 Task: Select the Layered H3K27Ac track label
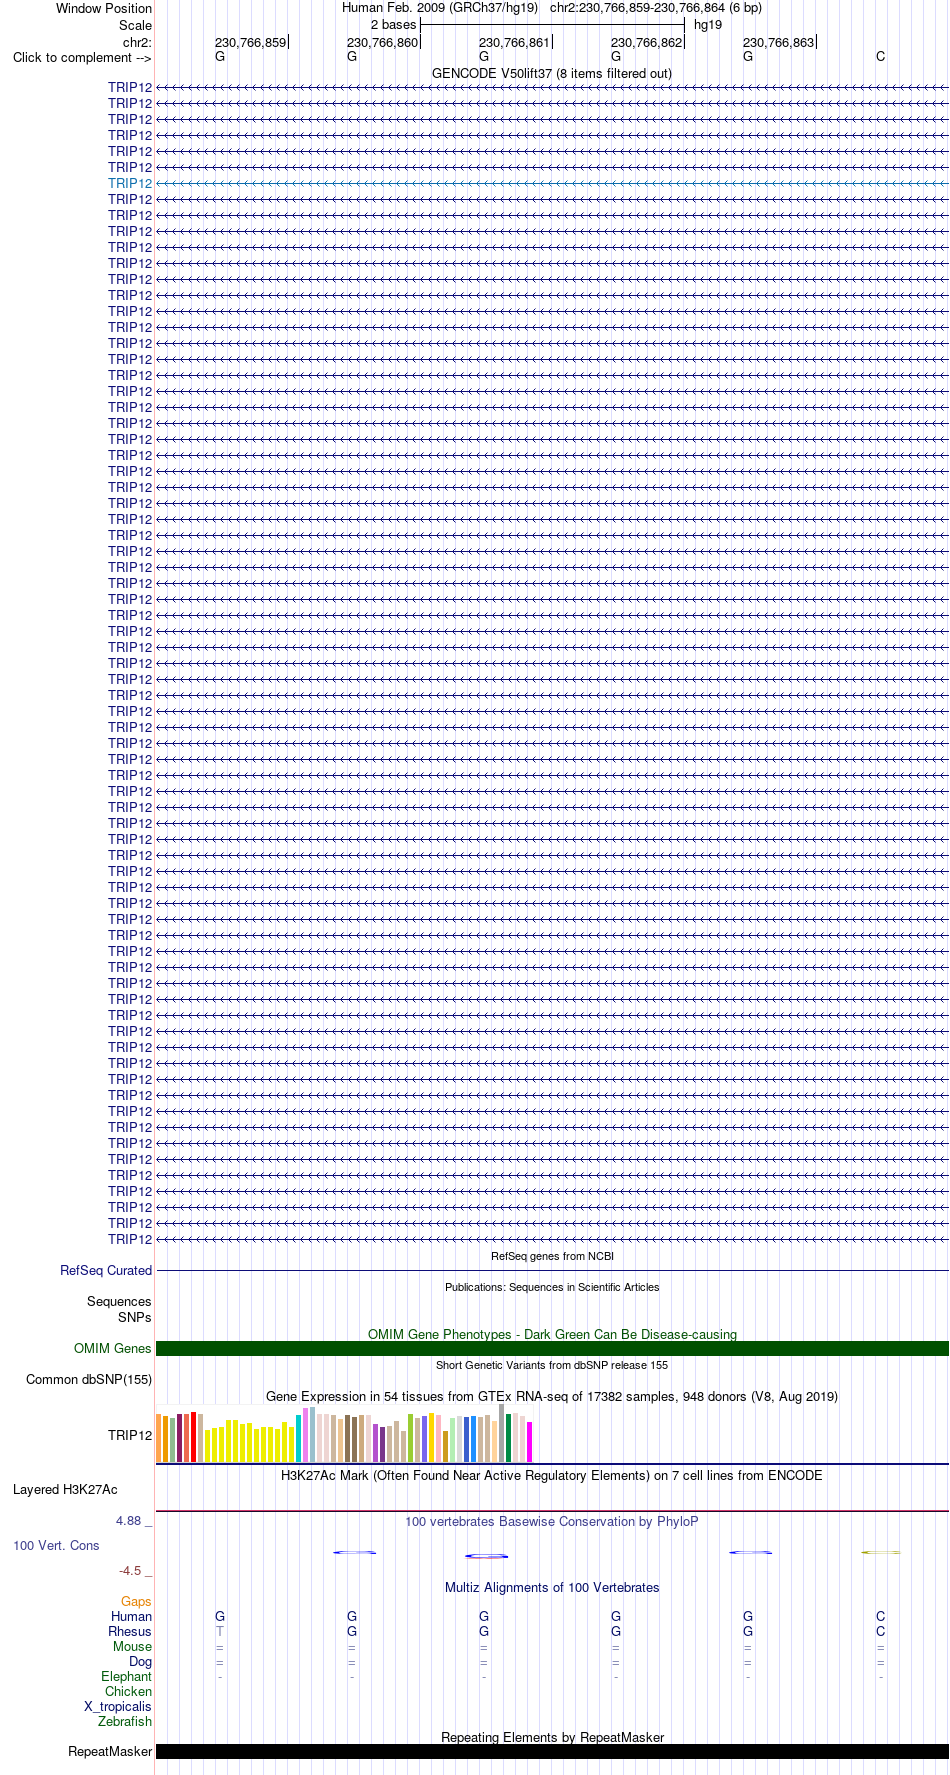[65, 1490]
